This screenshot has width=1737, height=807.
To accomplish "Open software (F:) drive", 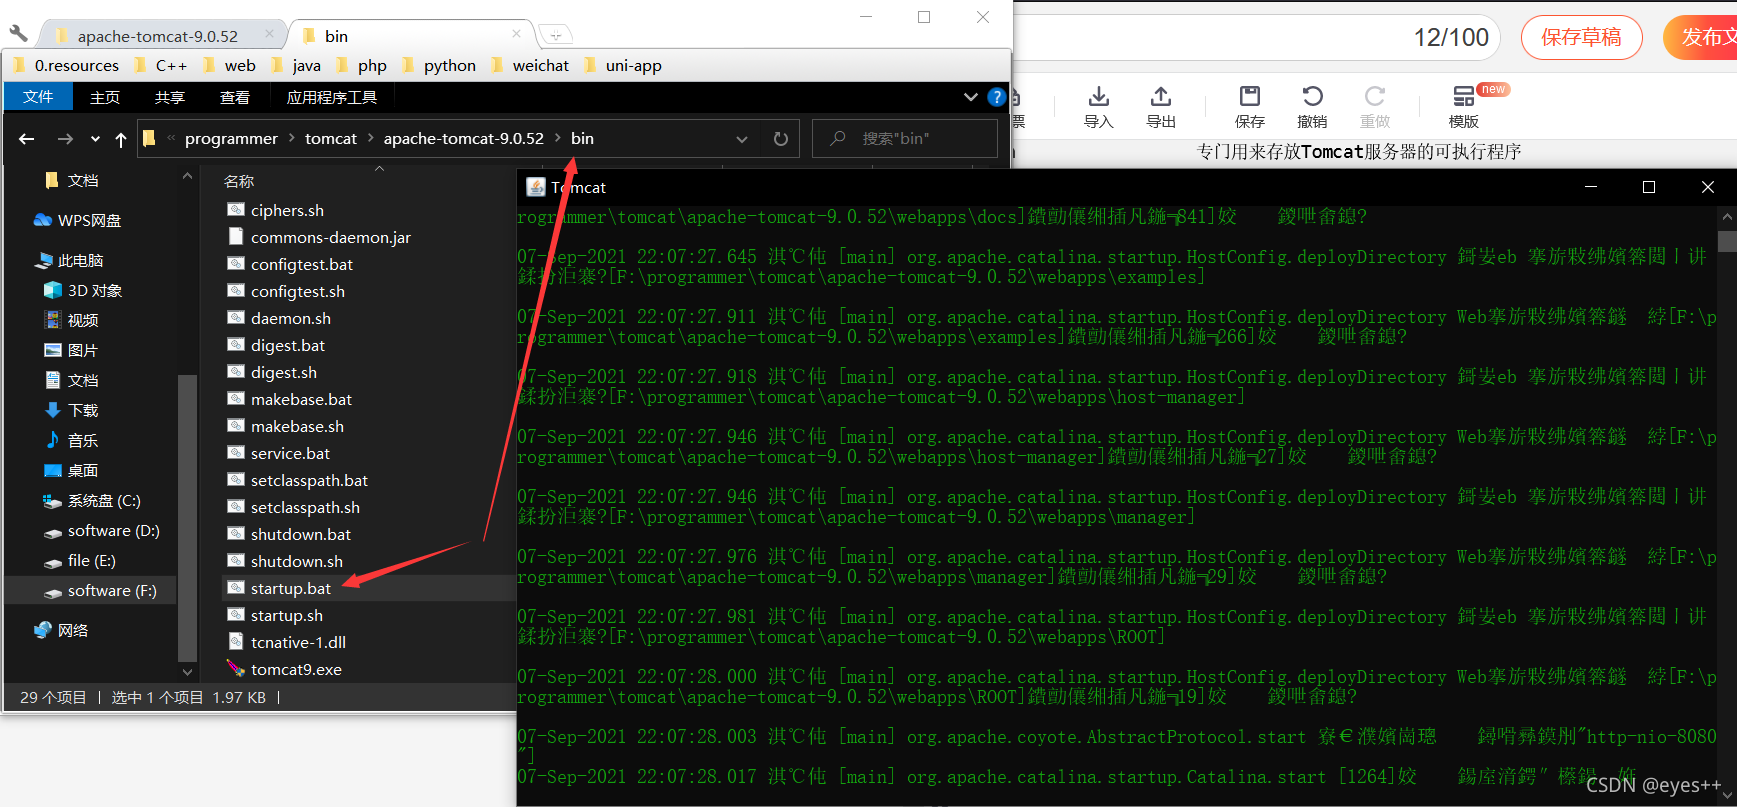I will click(x=100, y=590).
